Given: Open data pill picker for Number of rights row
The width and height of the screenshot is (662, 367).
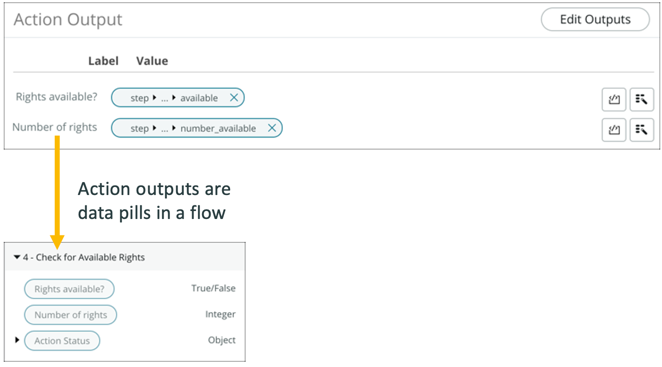Looking at the screenshot, I should coord(641,130).
